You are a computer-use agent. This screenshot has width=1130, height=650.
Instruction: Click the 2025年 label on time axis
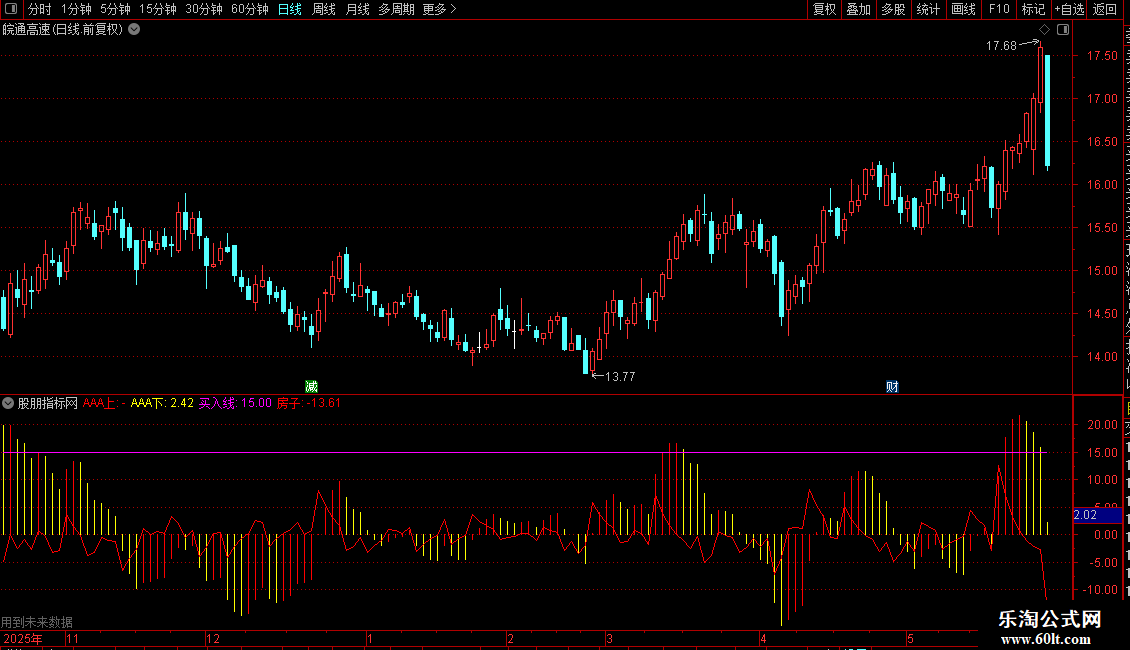(x=22, y=639)
